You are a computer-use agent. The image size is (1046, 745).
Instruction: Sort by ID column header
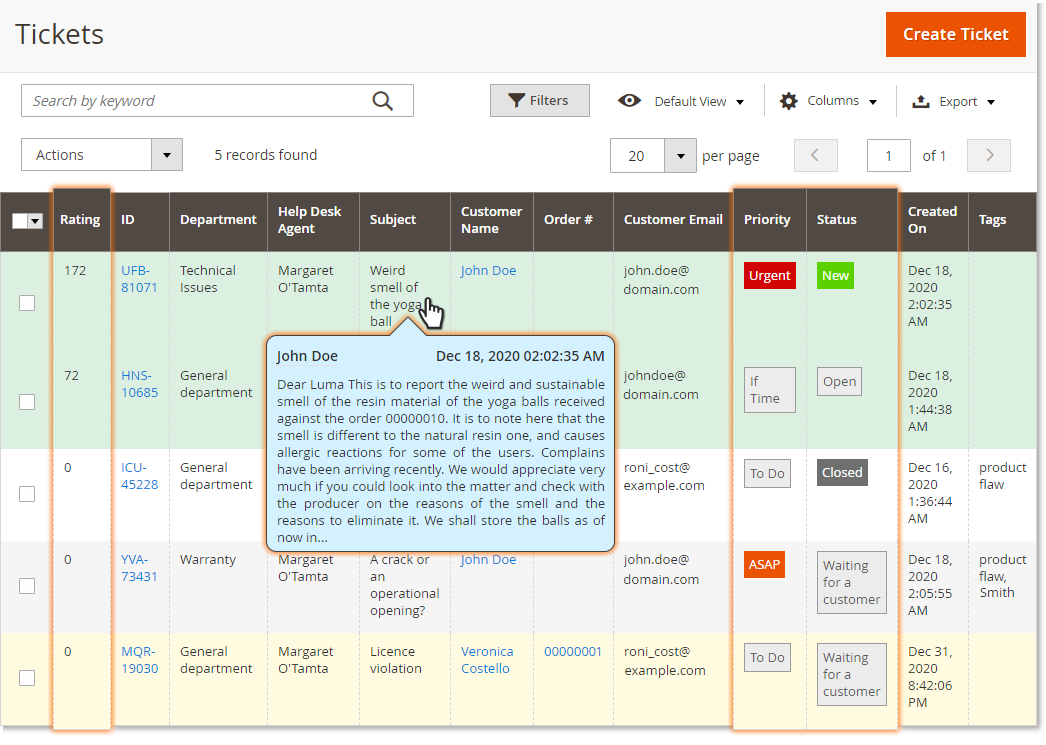139,220
